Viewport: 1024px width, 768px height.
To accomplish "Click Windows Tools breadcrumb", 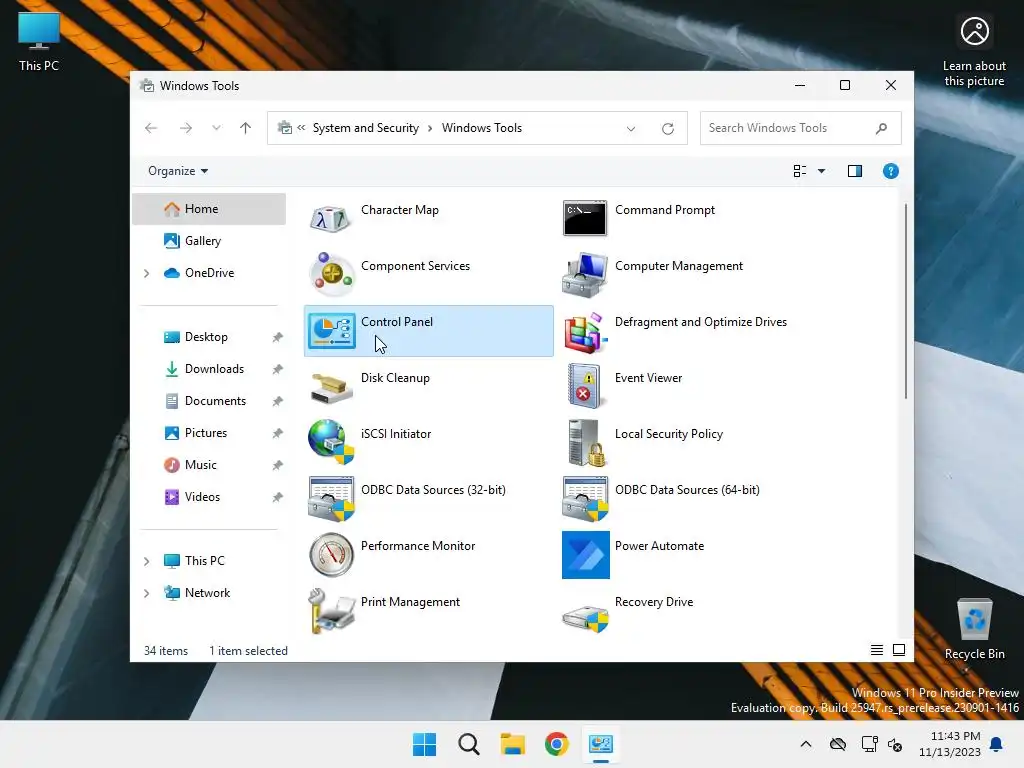I will pos(482,128).
